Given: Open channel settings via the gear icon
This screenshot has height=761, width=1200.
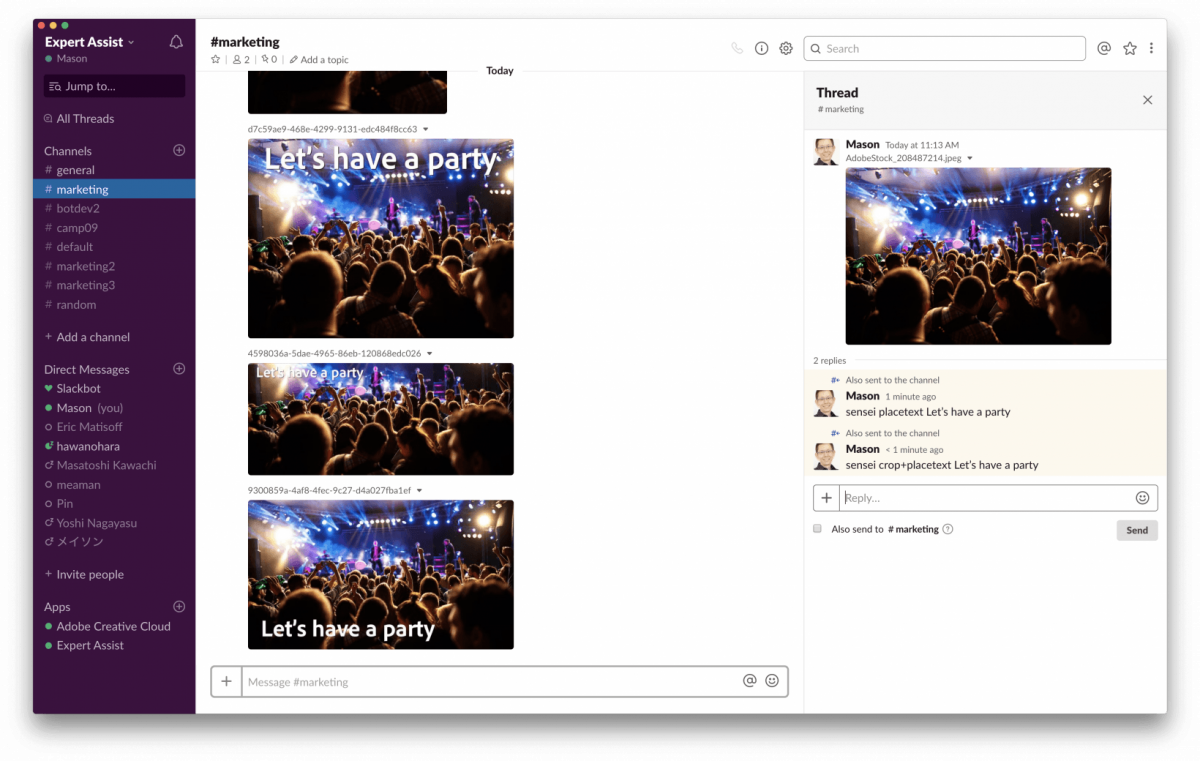Looking at the screenshot, I should tap(786, 47).
